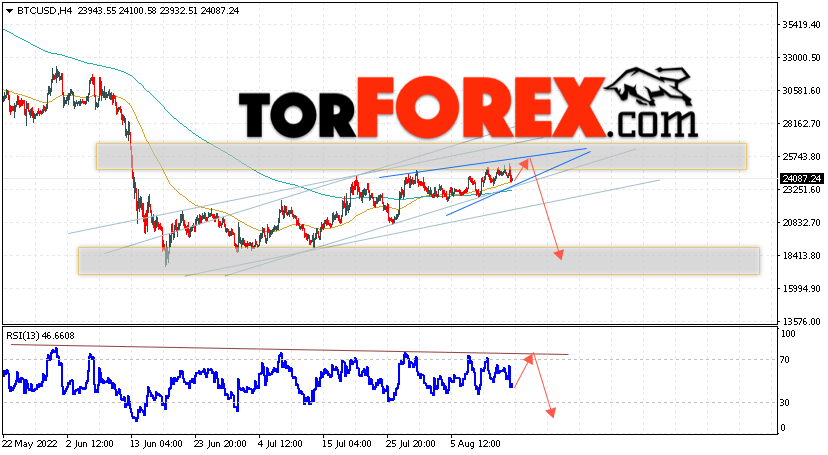Click the close value 24087.24 in the chart header

(220, 11)
